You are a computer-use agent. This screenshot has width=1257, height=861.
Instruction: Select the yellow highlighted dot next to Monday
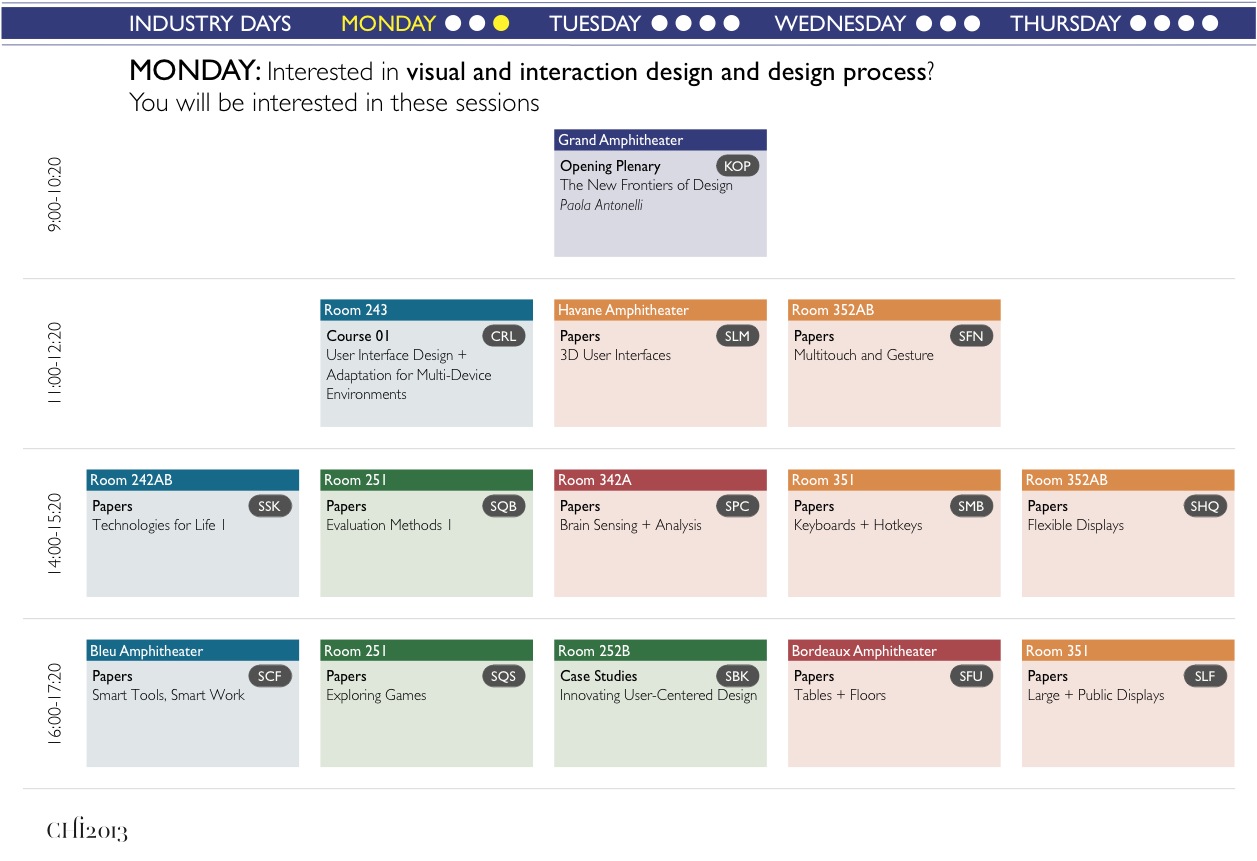tap(502, 23)
